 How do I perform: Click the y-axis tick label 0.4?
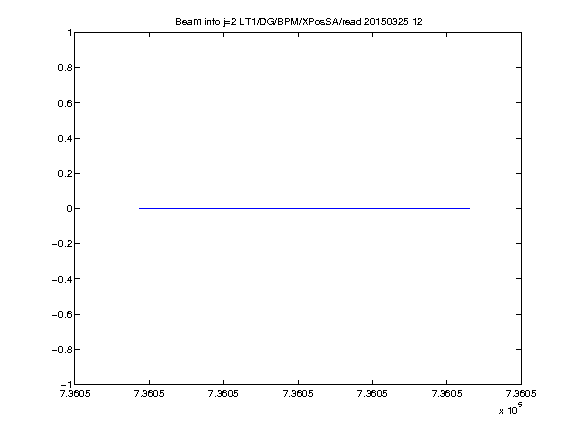point(65,138)
